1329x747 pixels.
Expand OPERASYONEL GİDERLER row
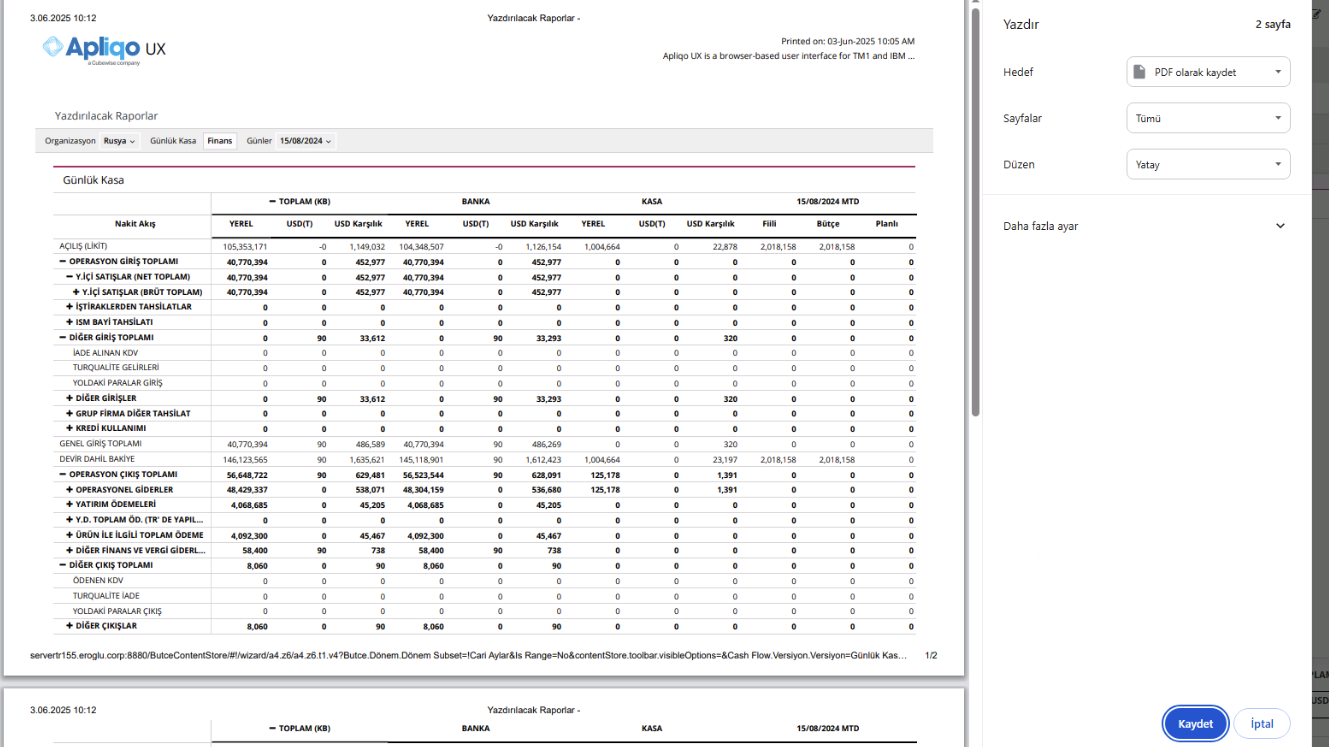(70, 490)
